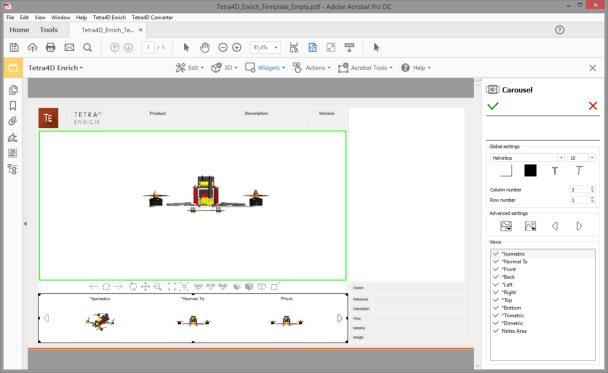The height and width of the screenshot is (373, 608).
Task: Click the email envelope icon
Action: [69, 48]
